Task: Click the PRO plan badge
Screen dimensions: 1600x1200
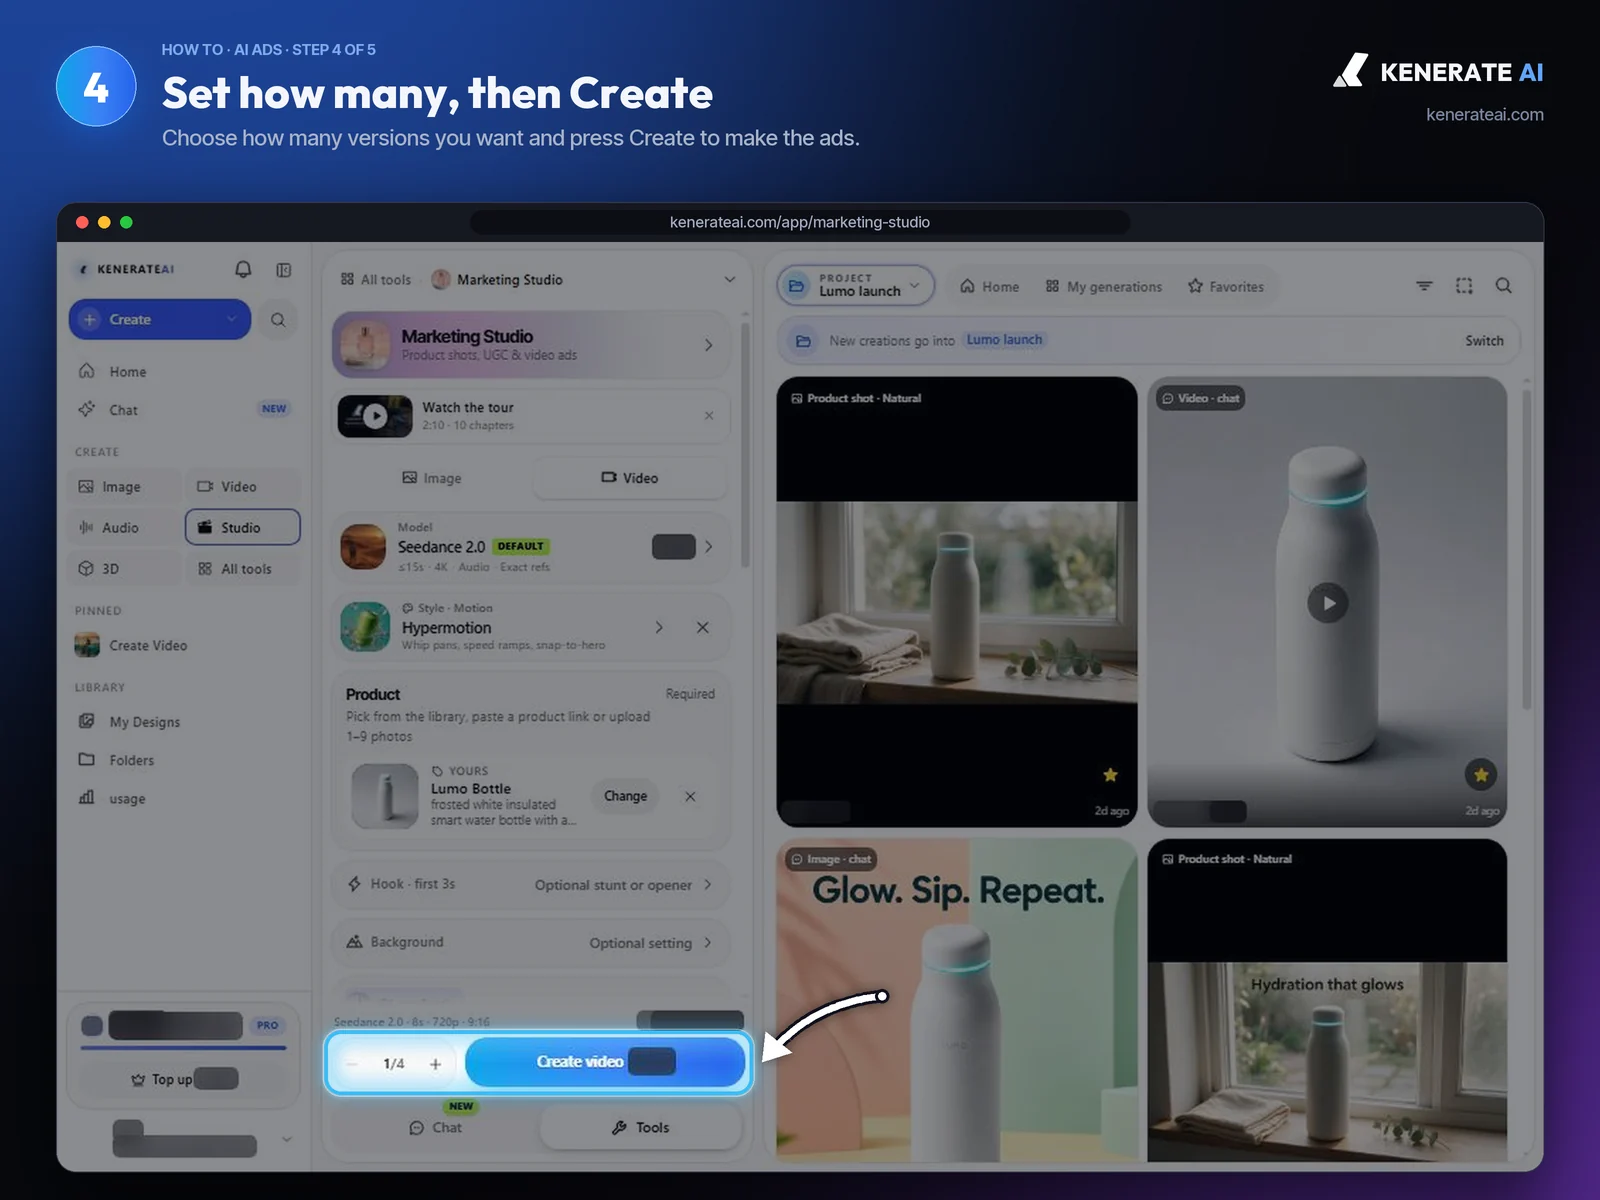Action: pos(267,1025)
